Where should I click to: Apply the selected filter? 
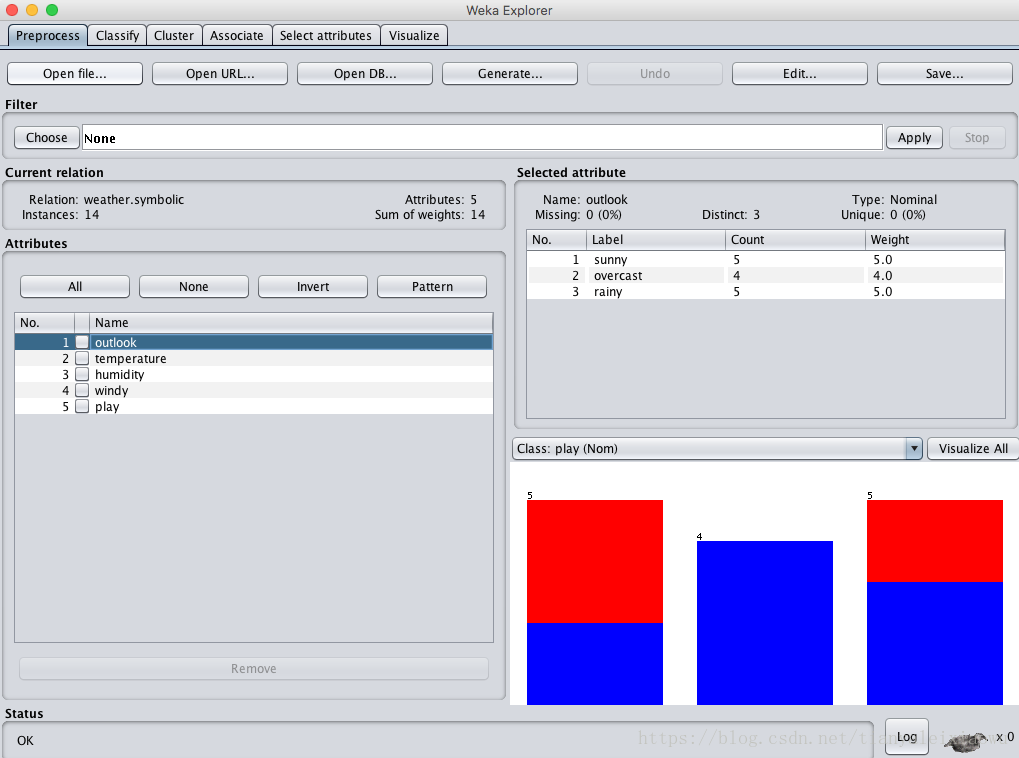pyautogui.click(x=914, y=138)
